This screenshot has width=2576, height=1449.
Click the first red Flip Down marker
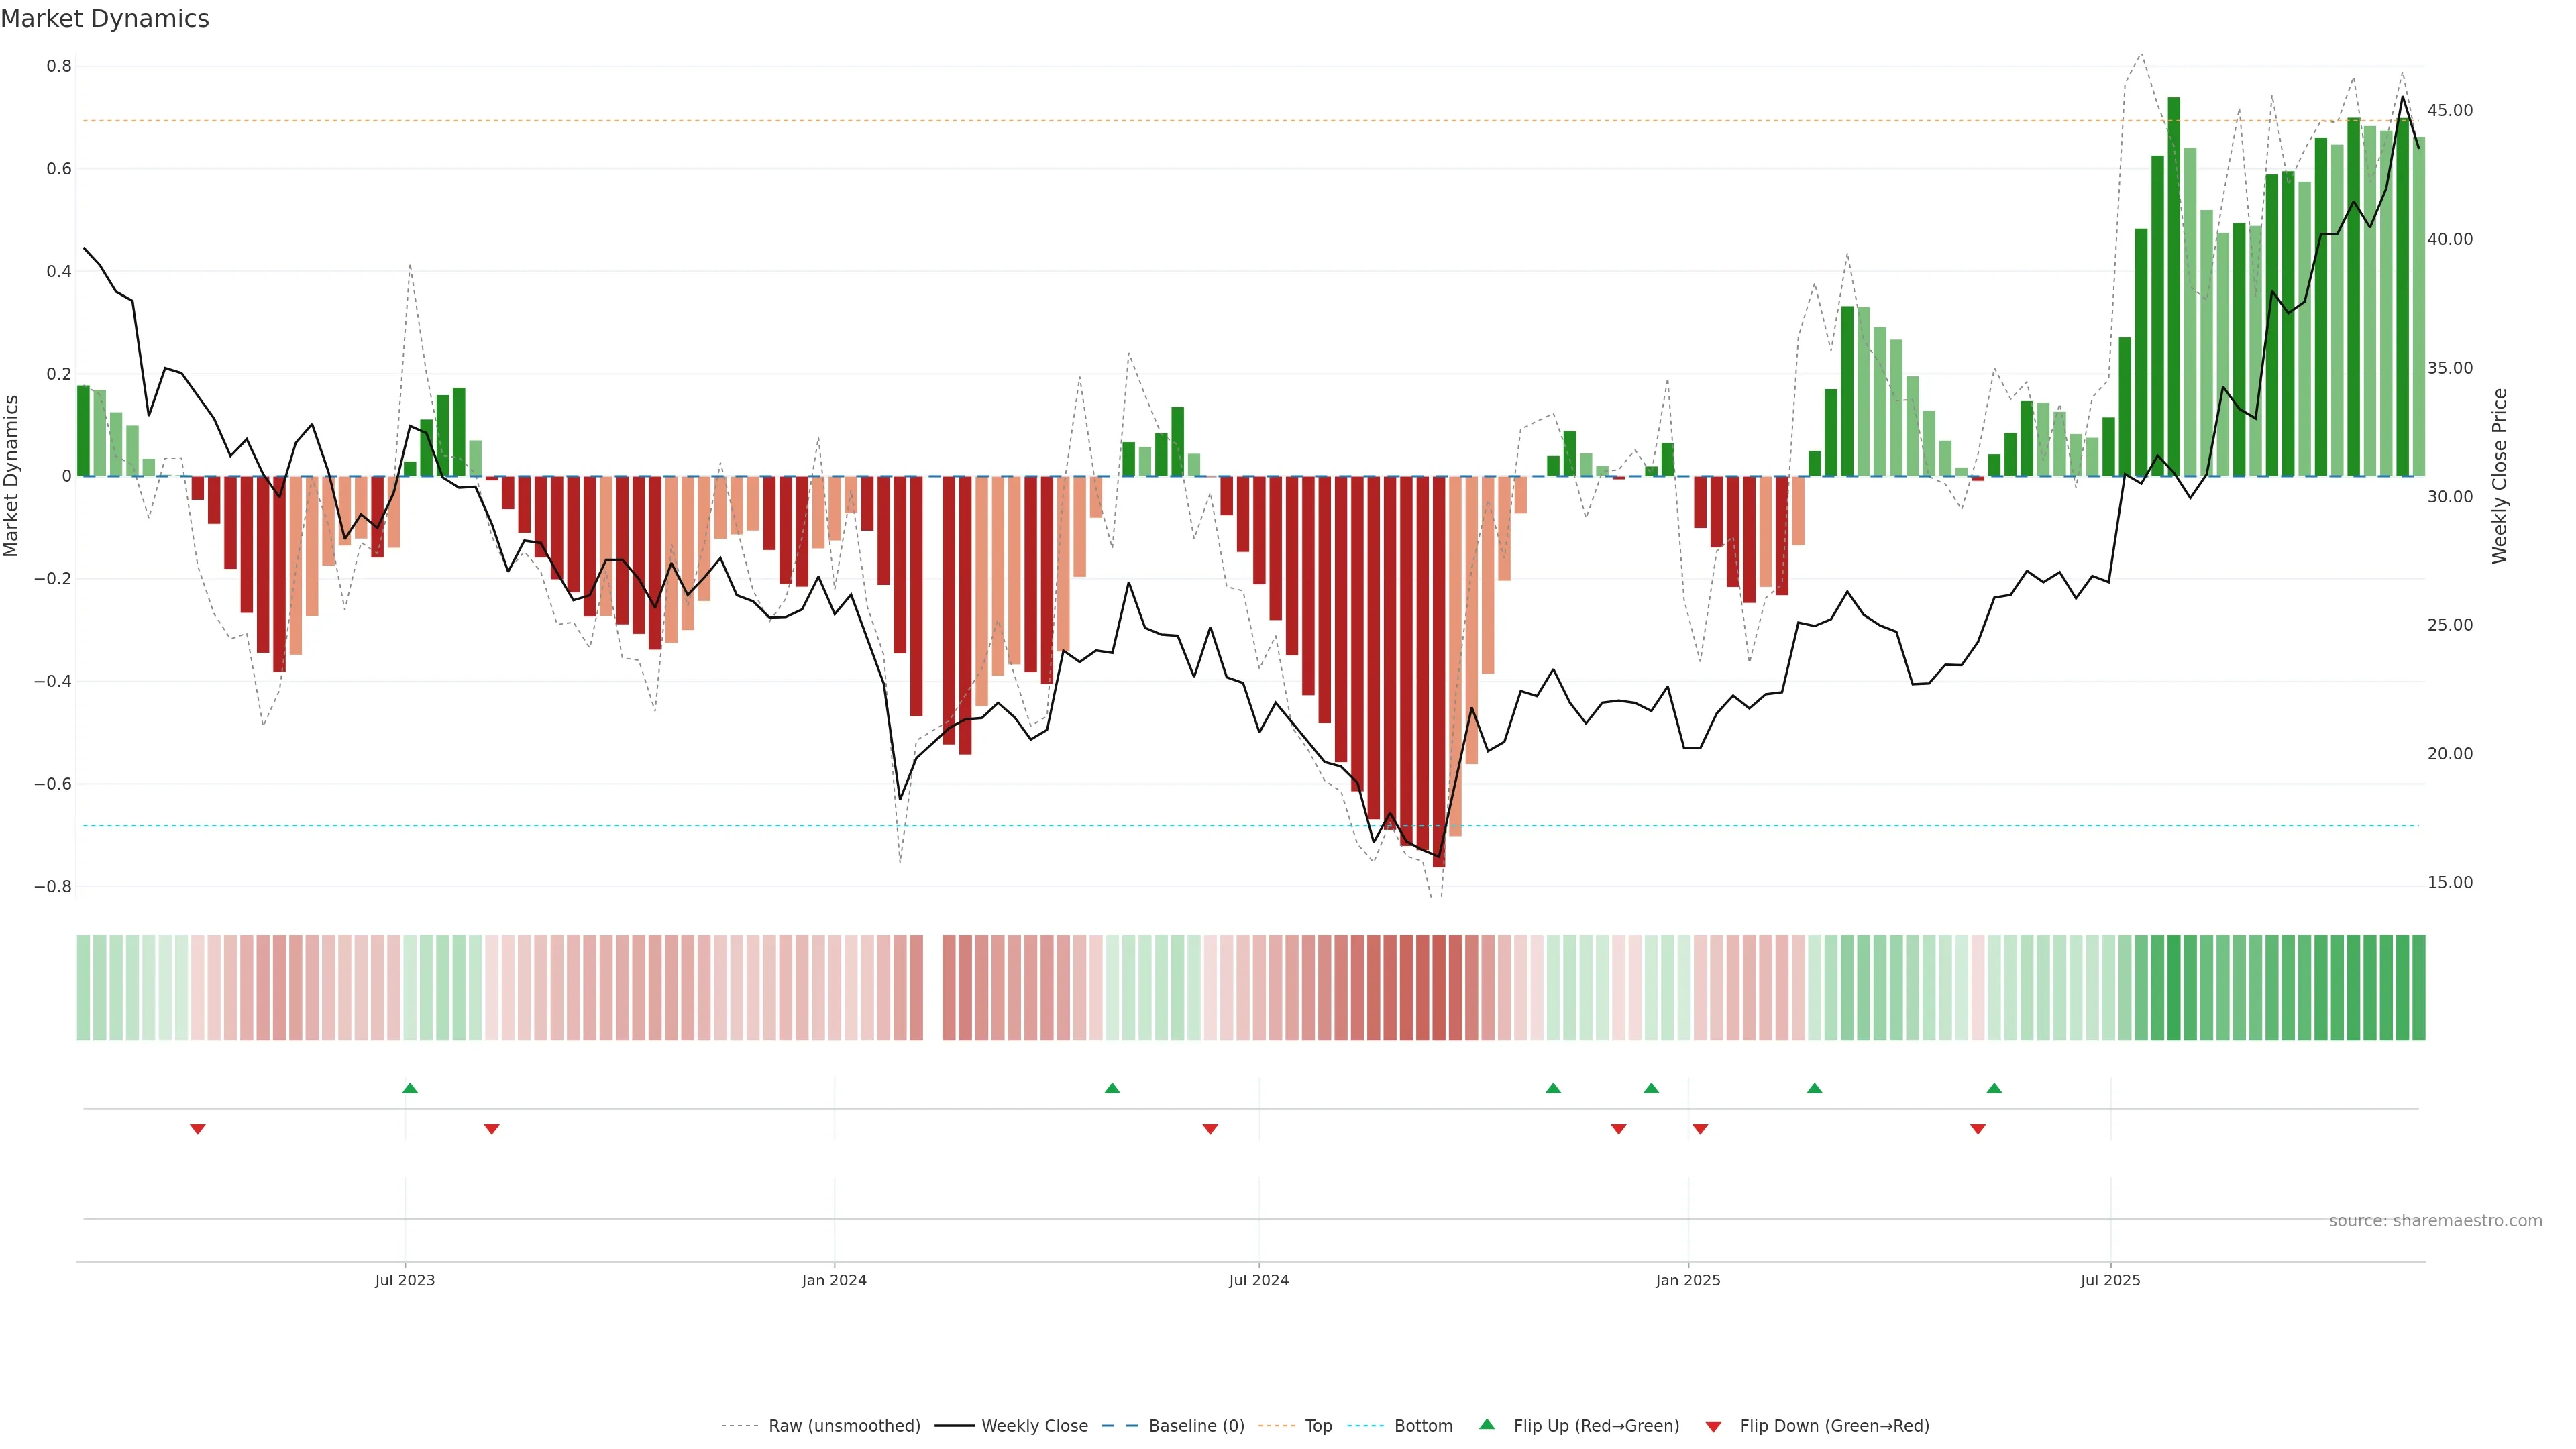pos(198,1129)
